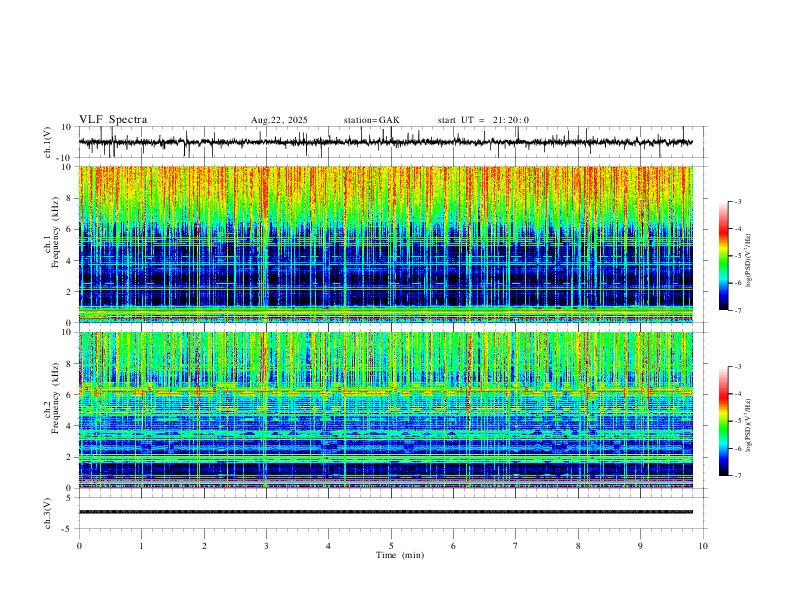Viewport: 792px width, 612px height.
Task: Click the "4" kHz tick on ch.1 frequency axis
Action: pos(69,261)
